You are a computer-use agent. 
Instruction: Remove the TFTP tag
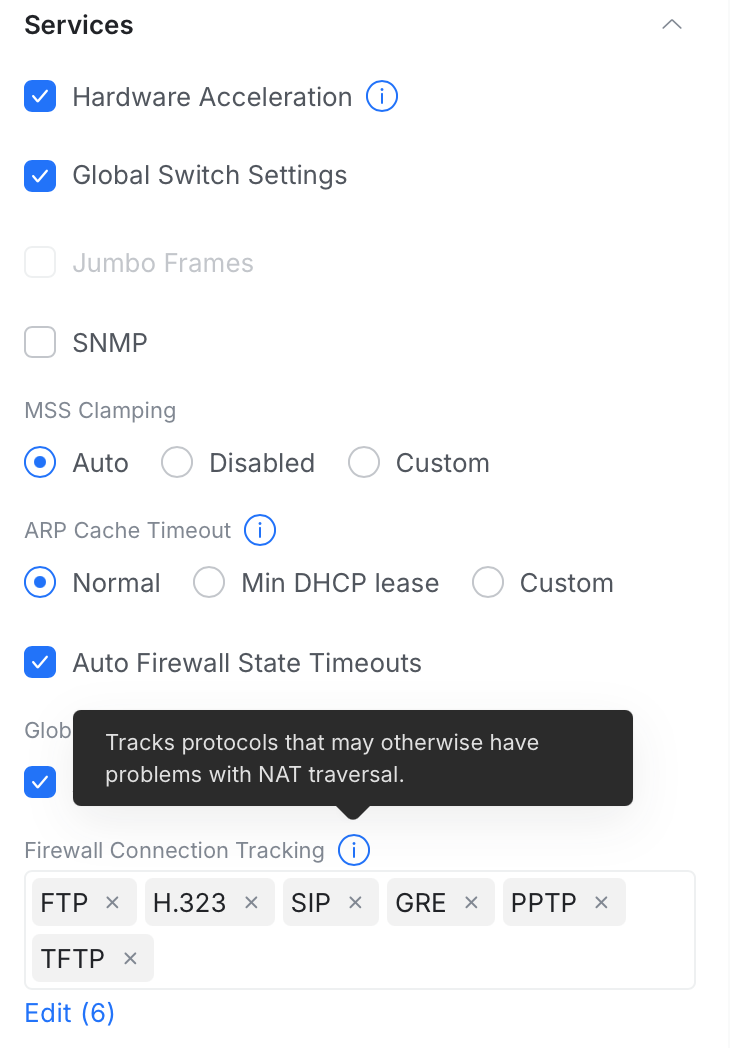pos(130,959)
